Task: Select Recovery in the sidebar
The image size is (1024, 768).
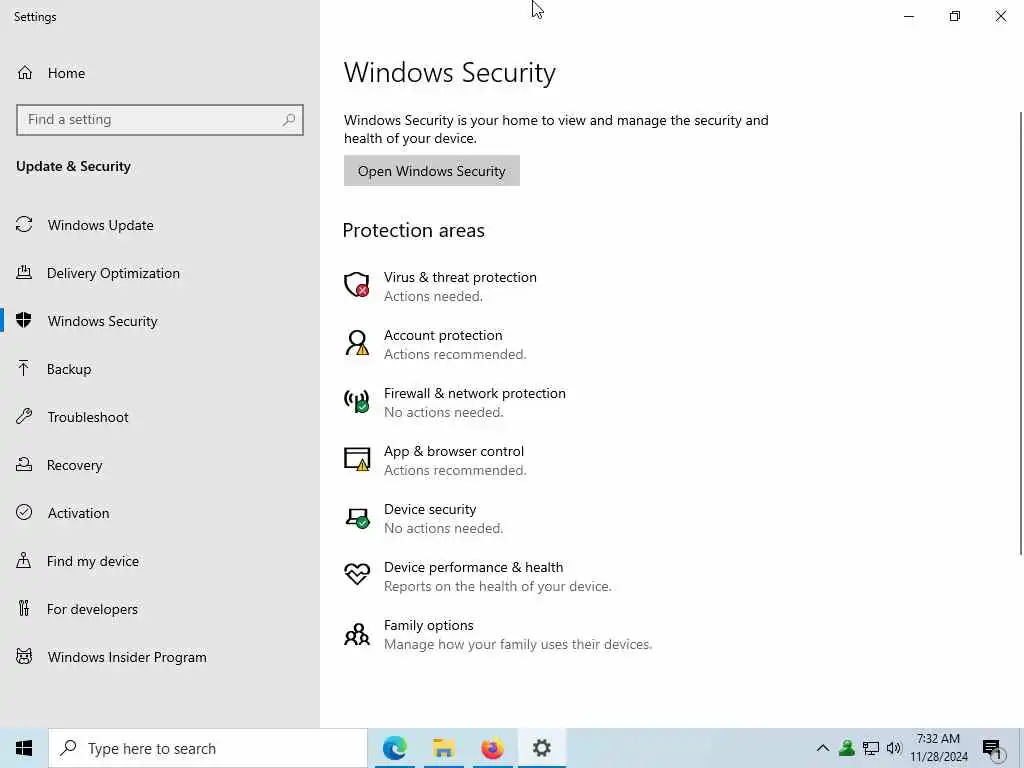Action: click(160, 465)
